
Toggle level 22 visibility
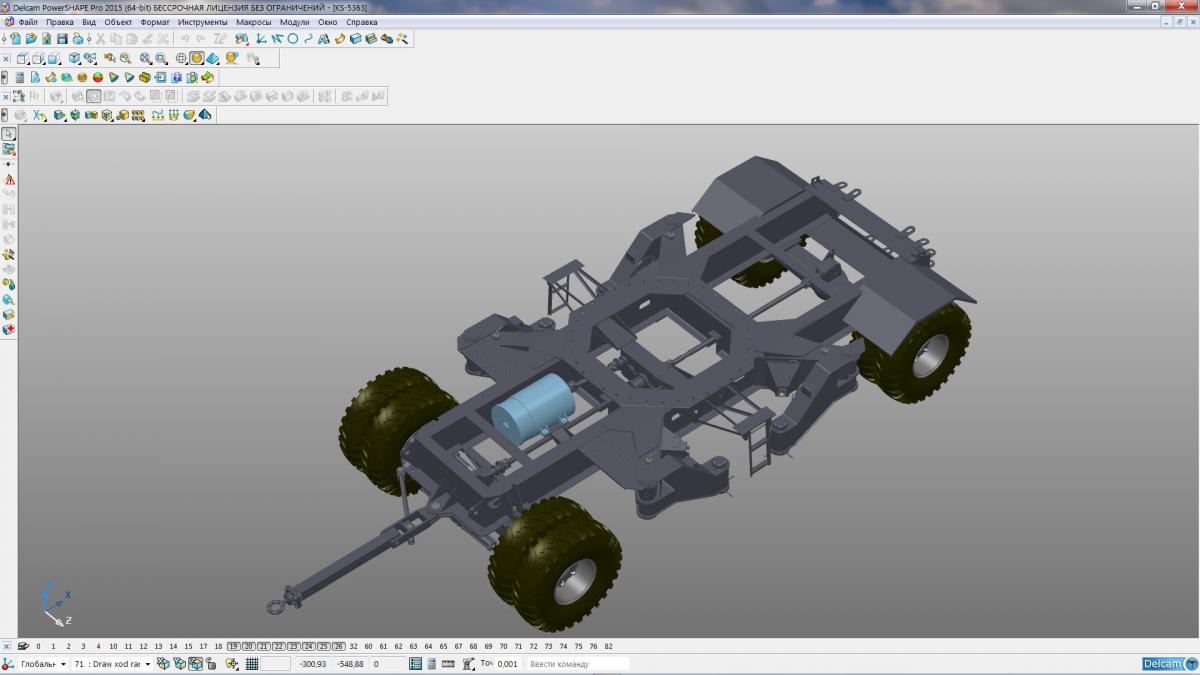279,646
